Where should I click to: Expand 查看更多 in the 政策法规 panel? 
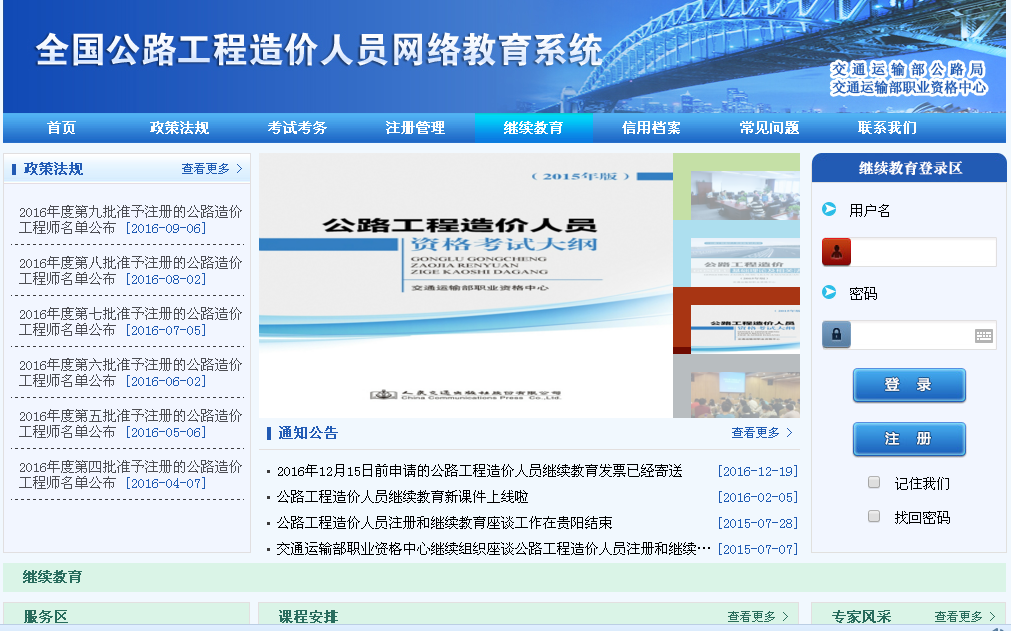click(211, 169)
